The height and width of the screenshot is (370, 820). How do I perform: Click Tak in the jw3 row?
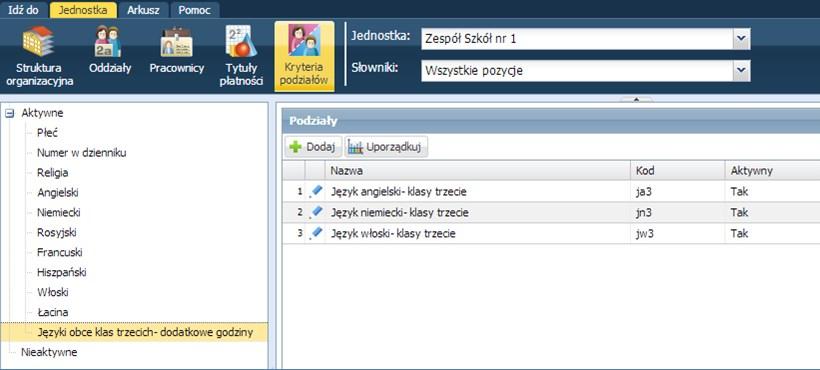(x=739, y=233)
